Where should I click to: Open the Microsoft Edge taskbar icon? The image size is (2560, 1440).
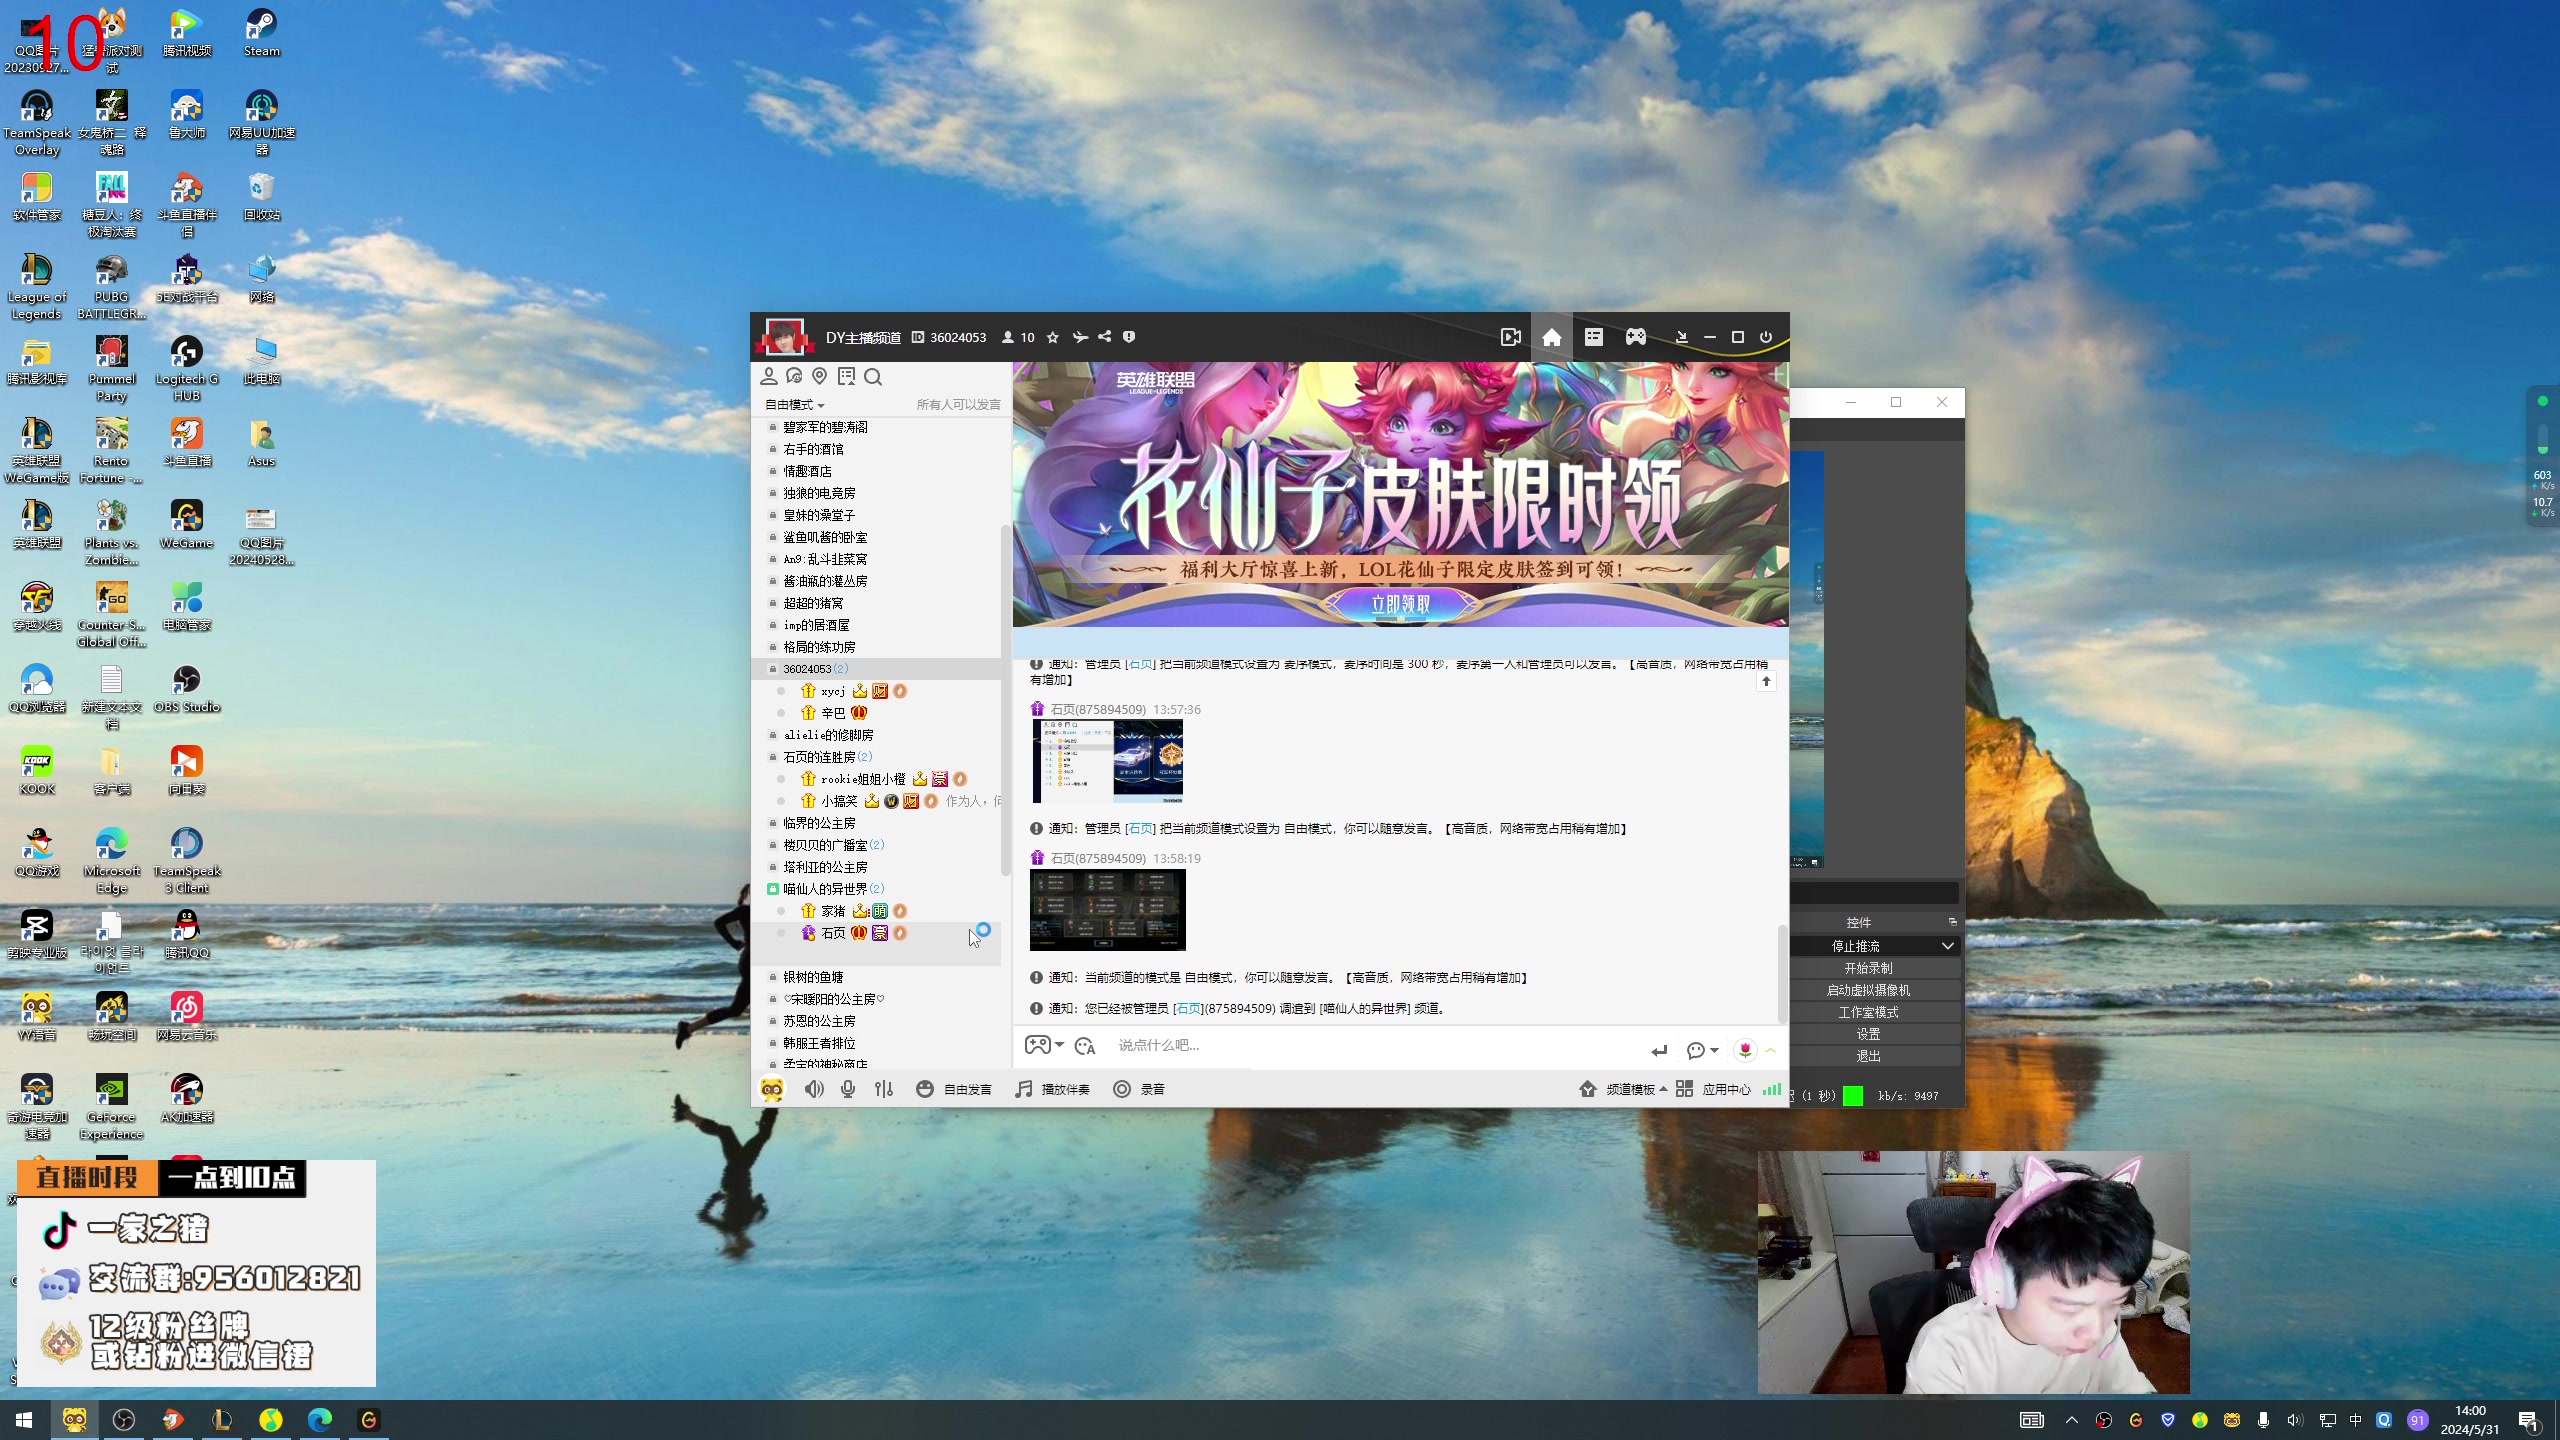(x=320, y=1420)
